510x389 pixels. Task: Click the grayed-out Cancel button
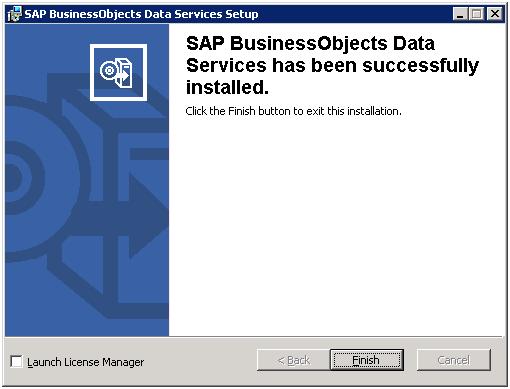[x=454, y=360]
